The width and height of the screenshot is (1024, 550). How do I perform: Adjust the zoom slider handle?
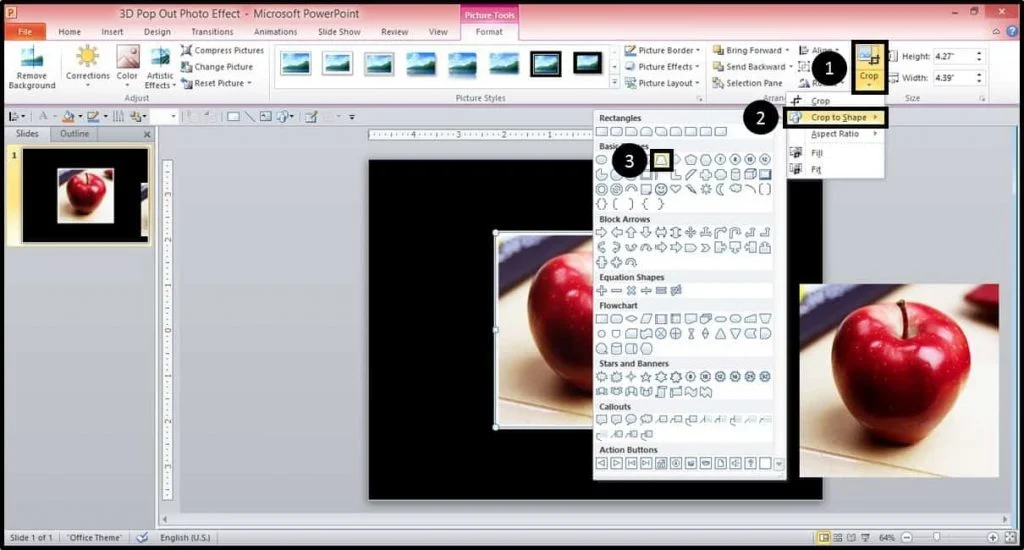click(936, 537)
